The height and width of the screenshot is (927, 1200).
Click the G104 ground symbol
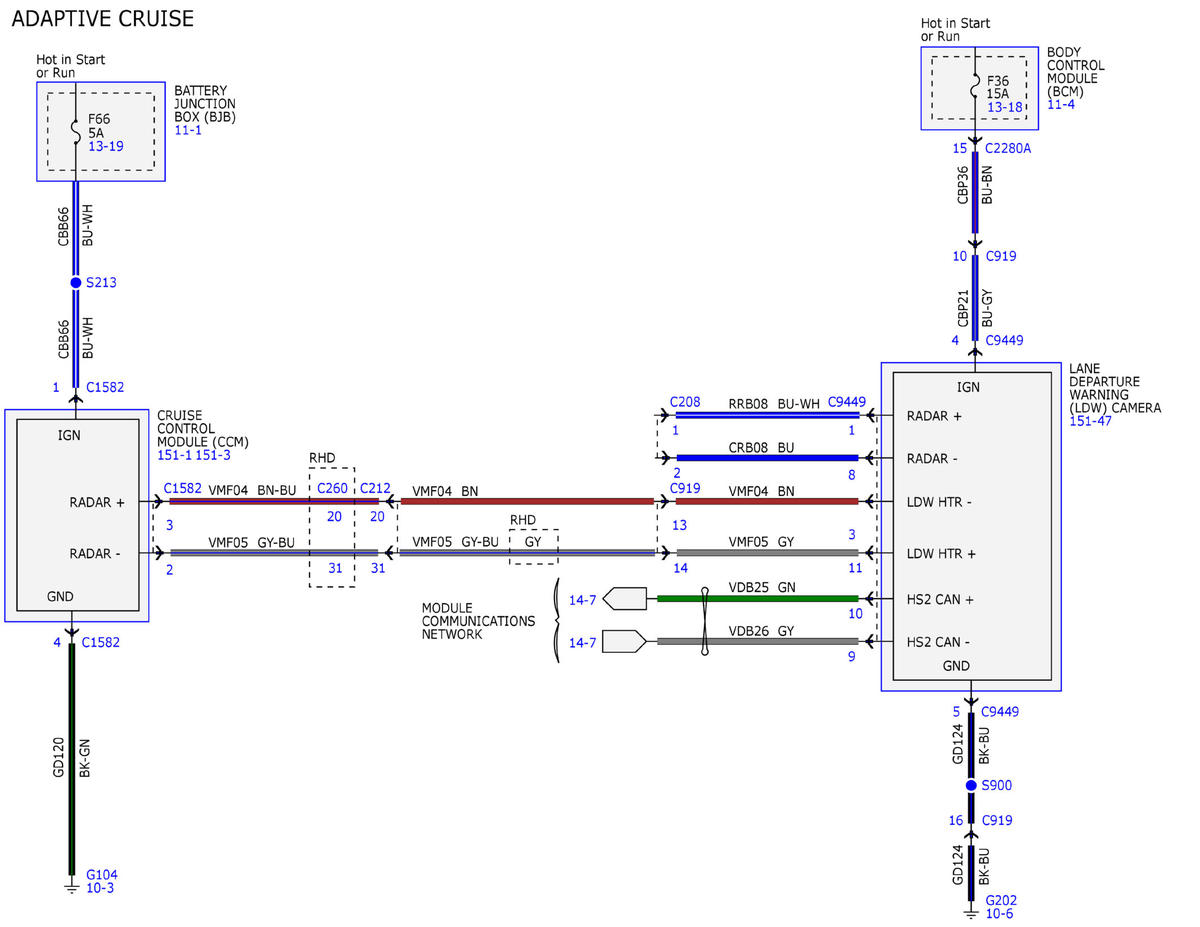[x=72, y=885]
